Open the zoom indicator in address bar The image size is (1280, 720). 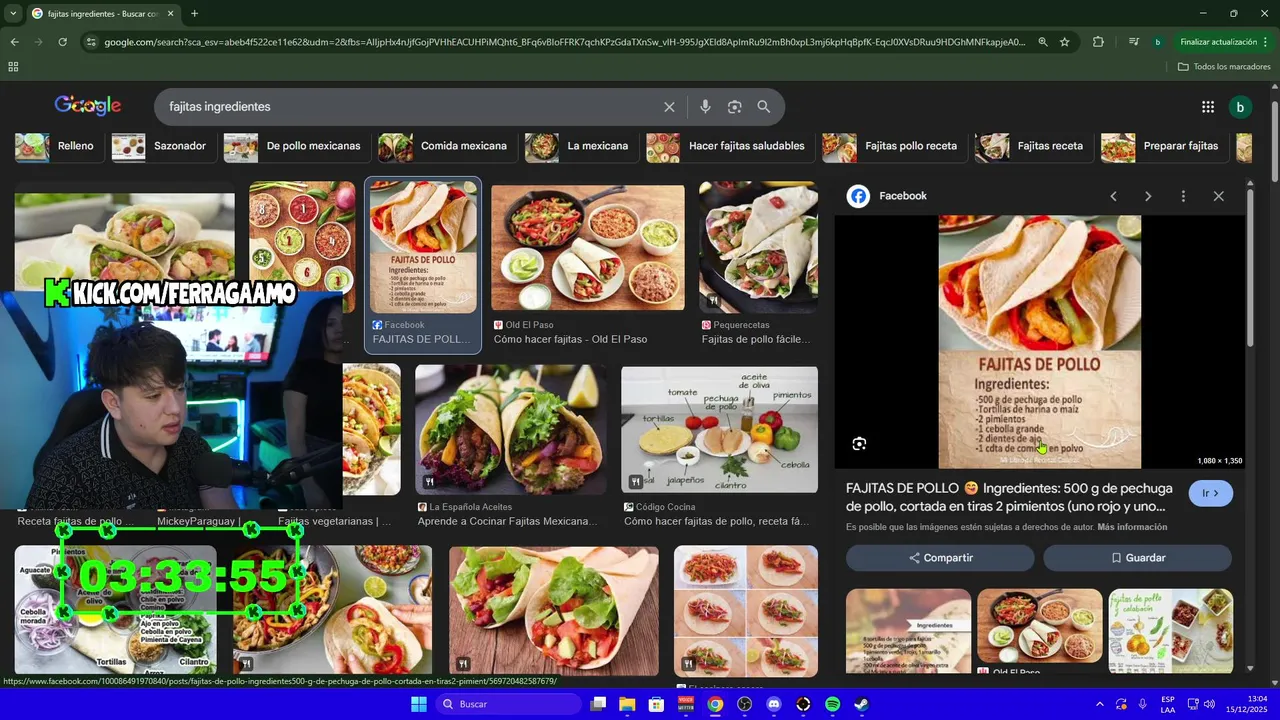point(1043,42)
